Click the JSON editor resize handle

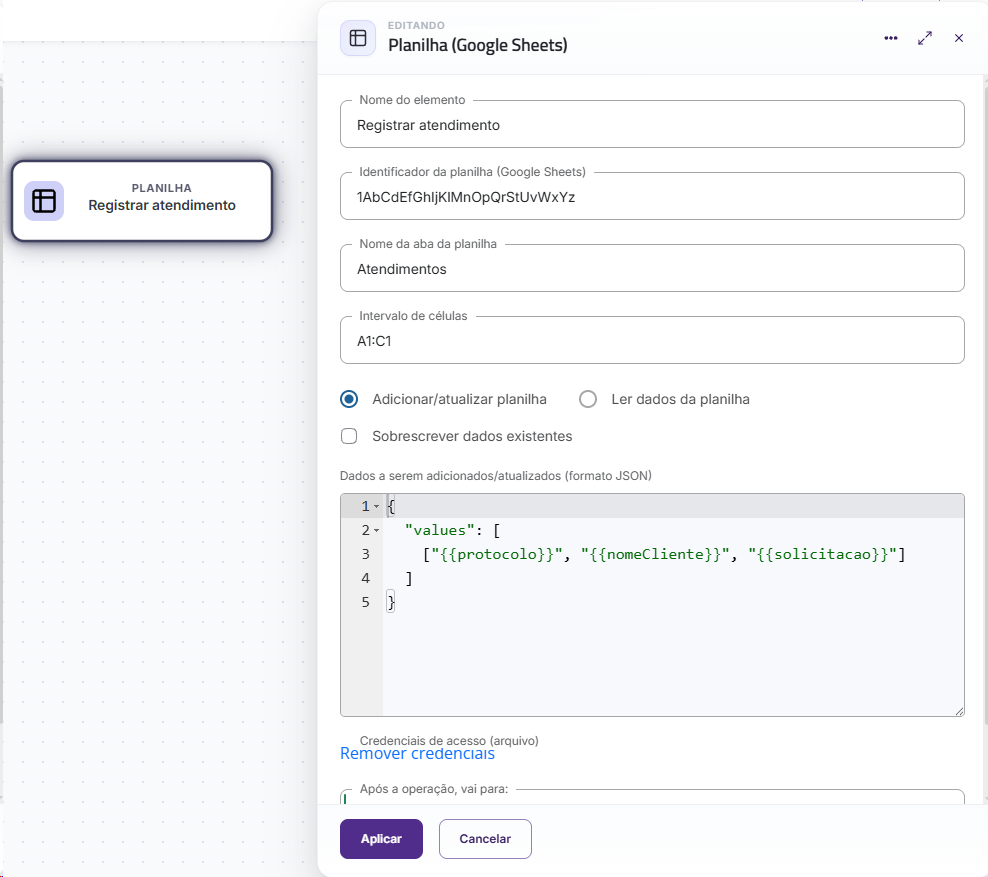tap(959, 711)
